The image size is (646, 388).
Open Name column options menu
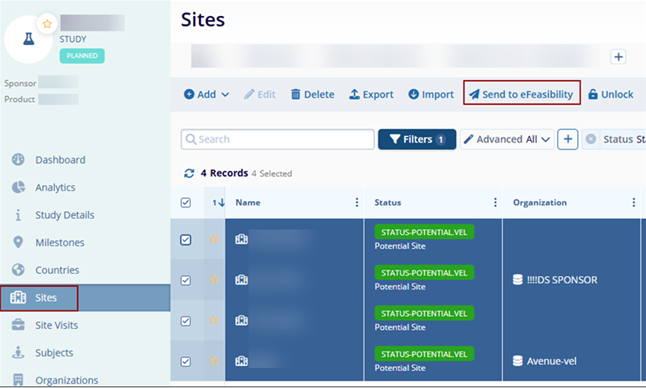[x=357, y=202]
